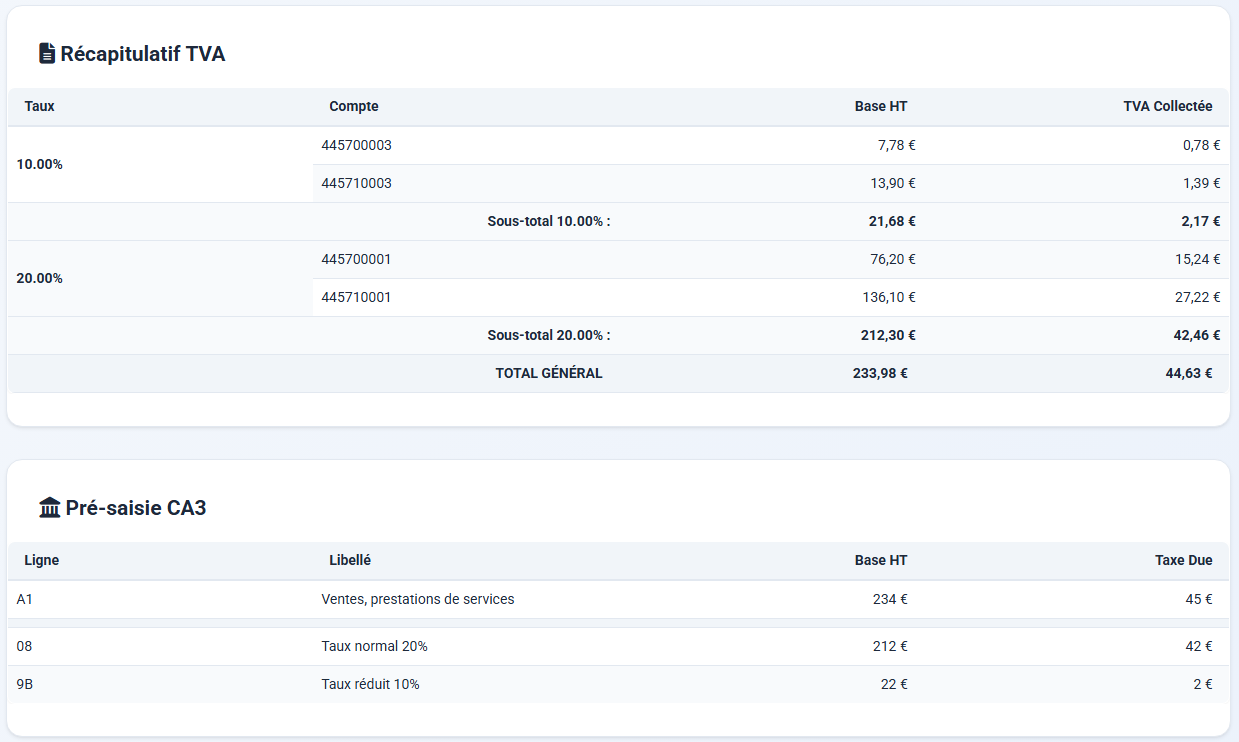This screenshot has height=742, width=1239.
Task: Select the A1 Ventes, prestations de services row
Action: (x=418, y=599)
